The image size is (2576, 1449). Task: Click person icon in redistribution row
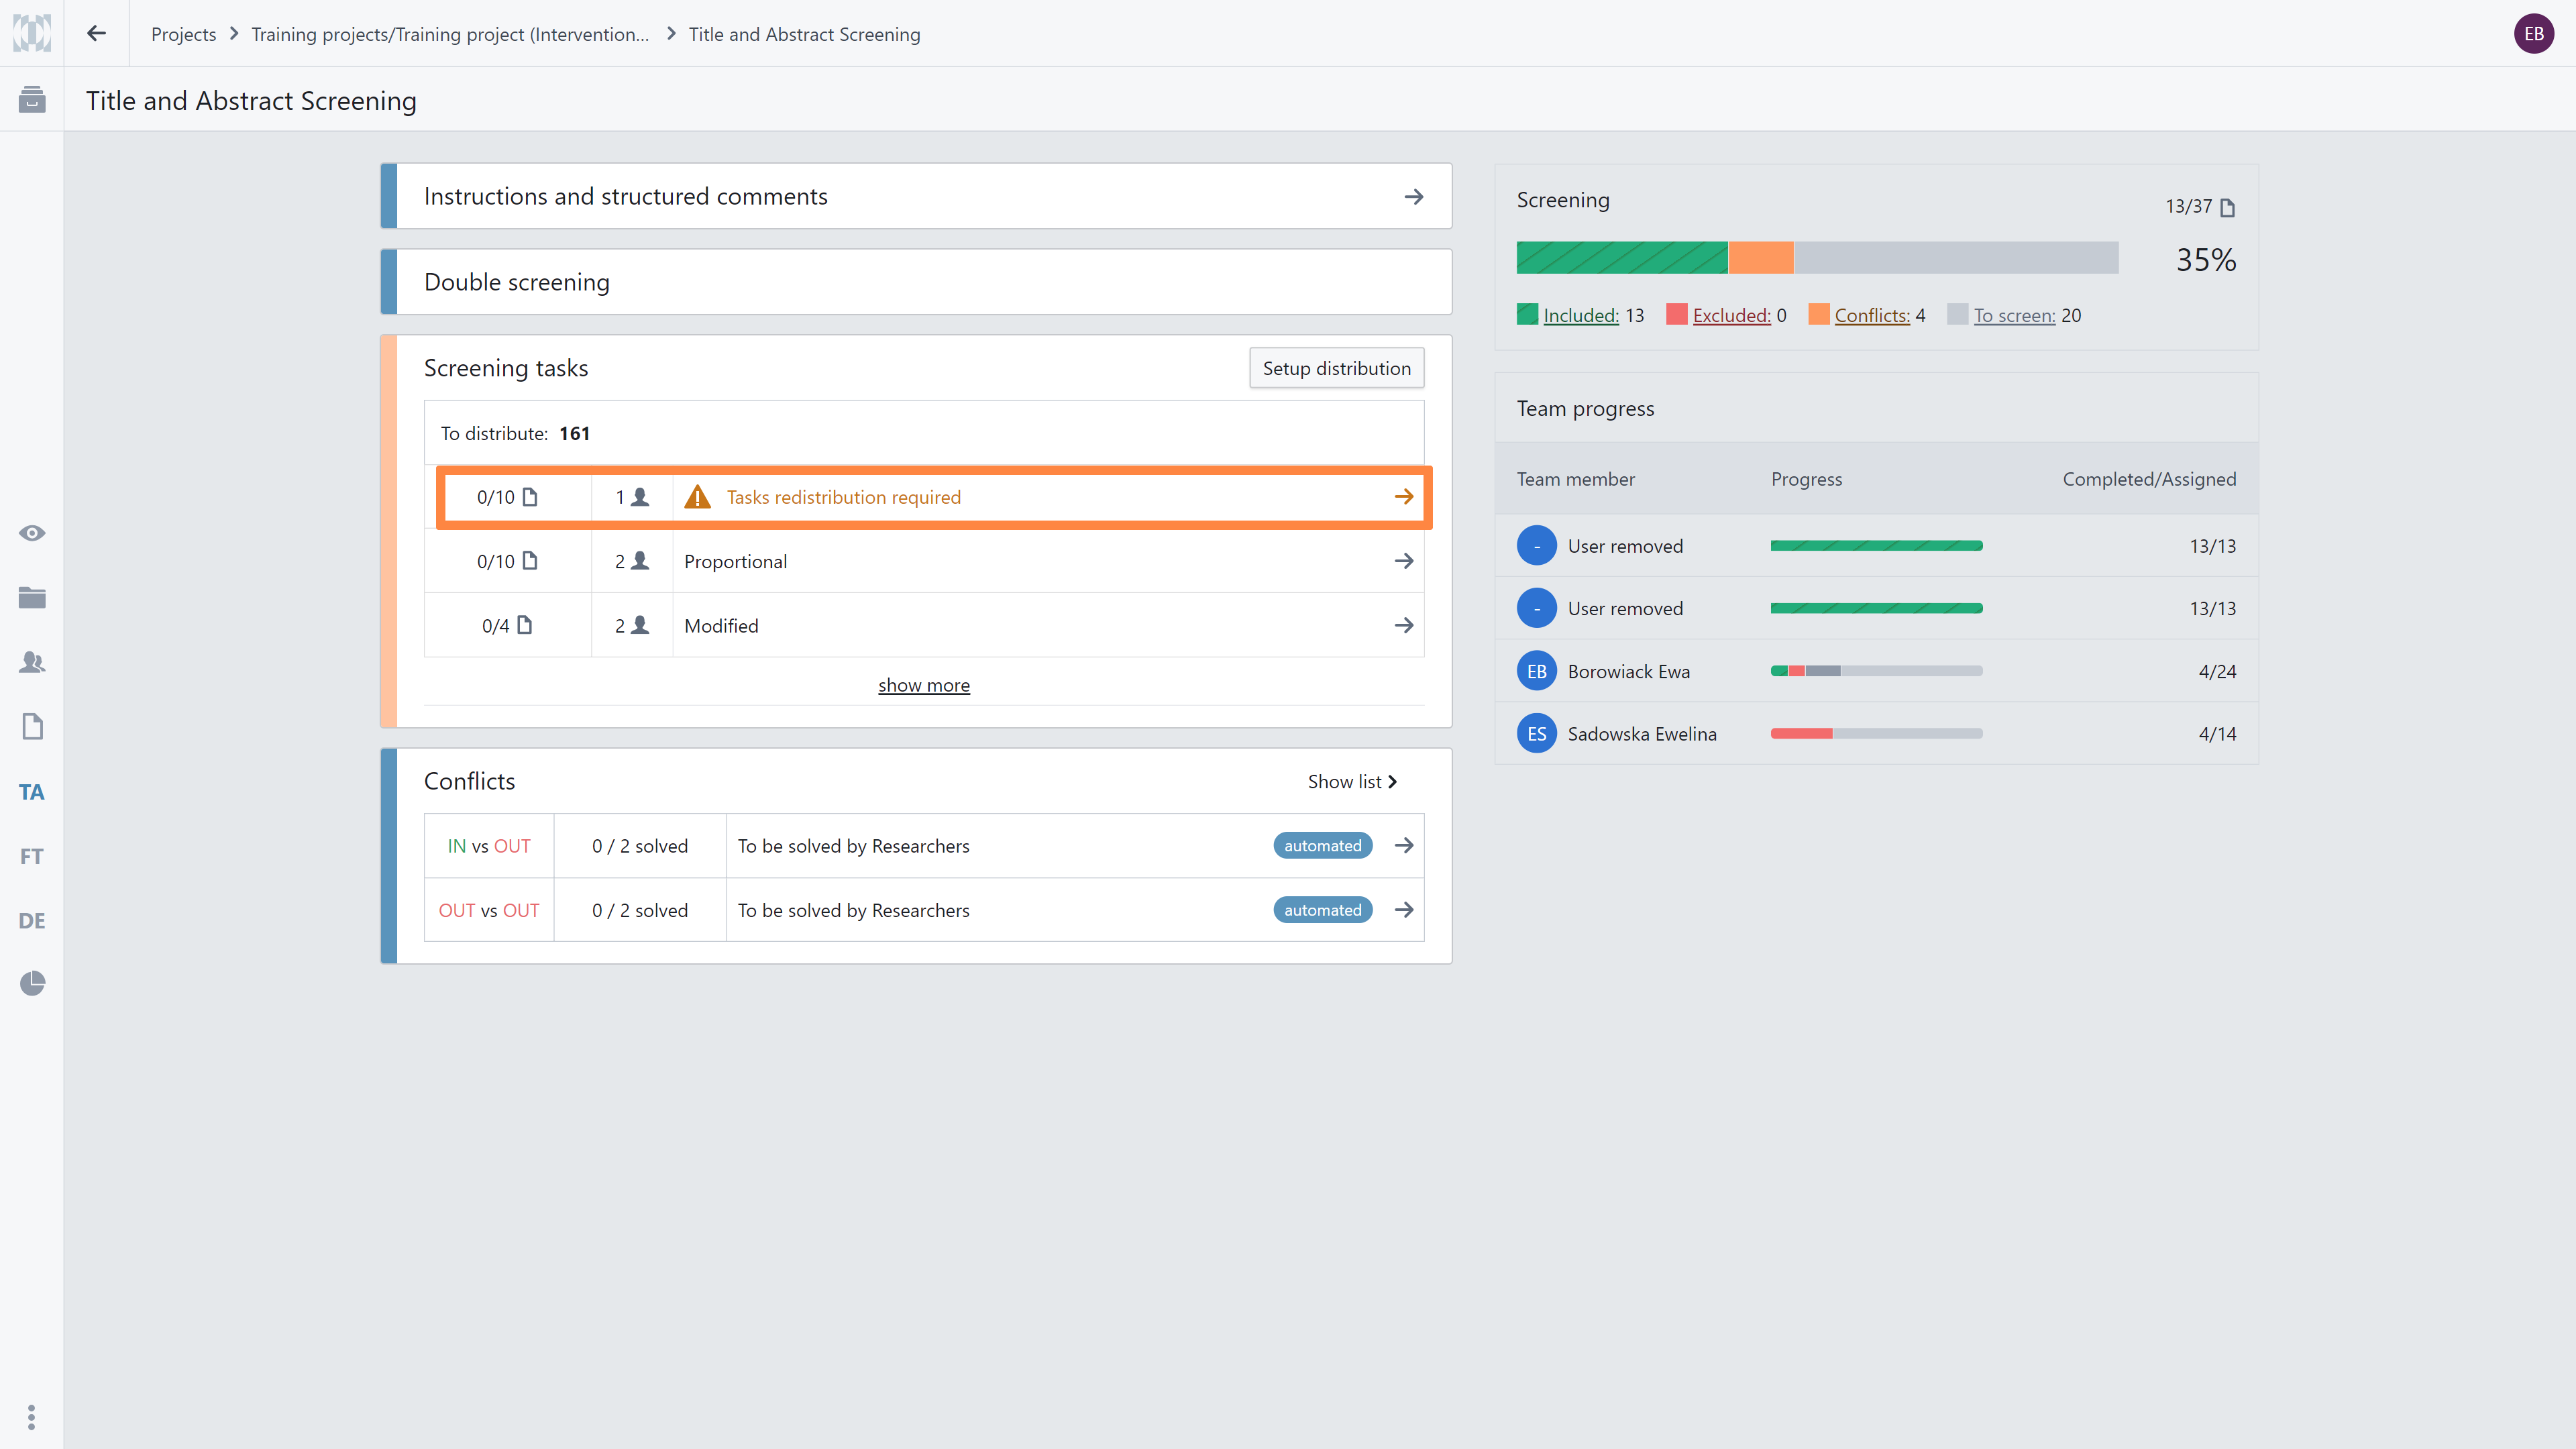[x=640, y=497]
